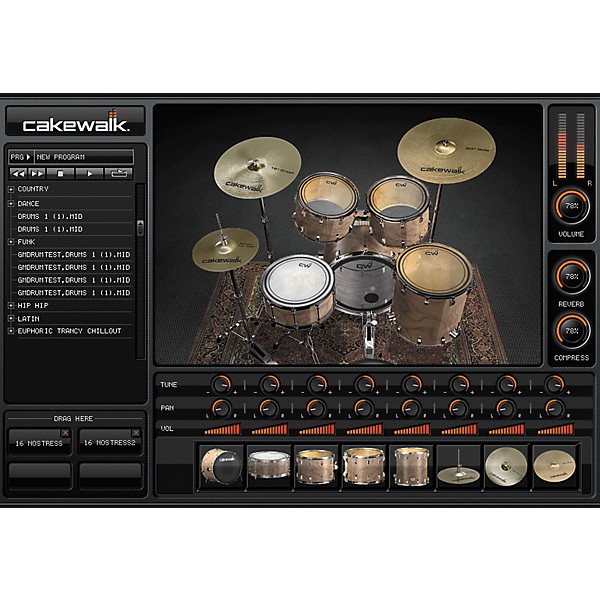Expand the Country pattern folder

pyautogui.click(x=11, y=189)
